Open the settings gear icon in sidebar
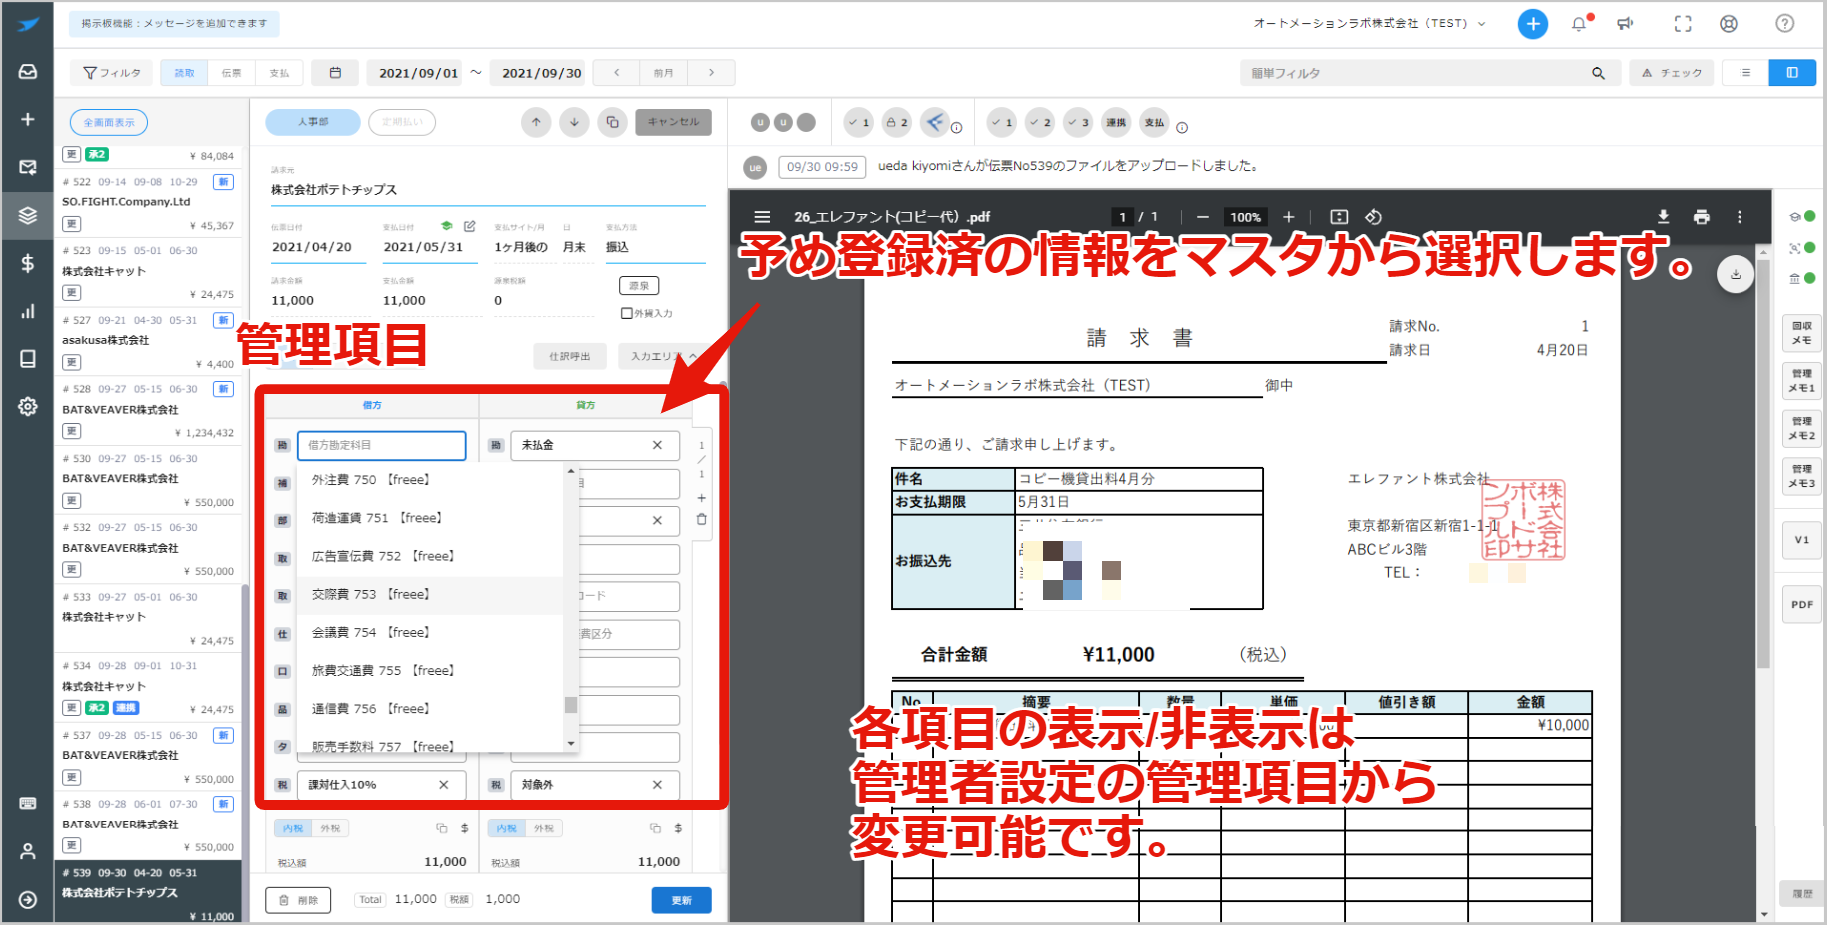This screenshot has width=1827, height=925. (28, 407)
